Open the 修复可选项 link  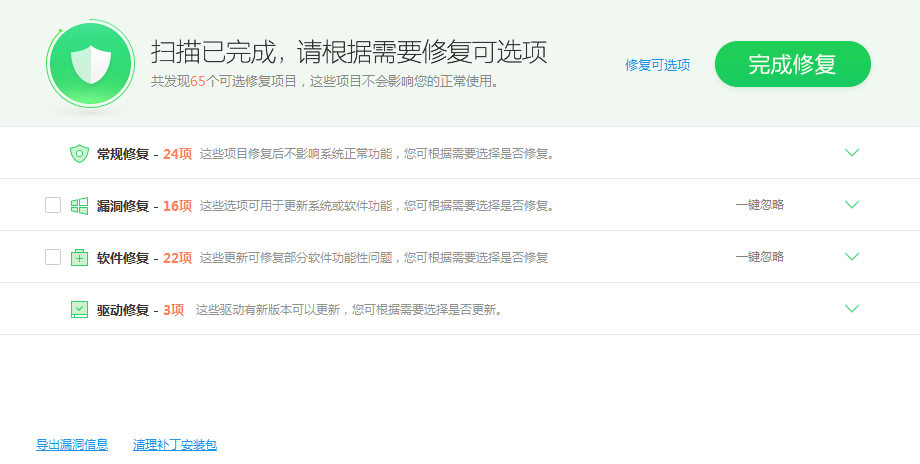point(657,65)
